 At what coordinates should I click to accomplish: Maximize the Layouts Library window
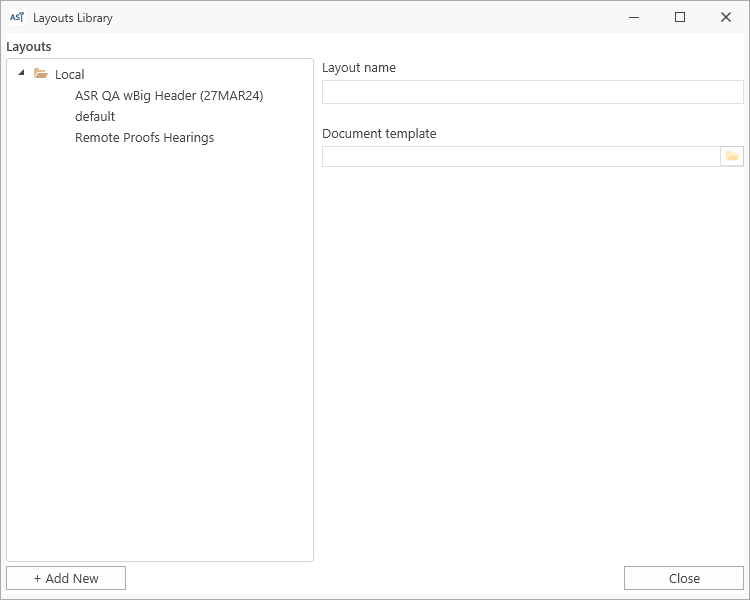tap(680, 17)
